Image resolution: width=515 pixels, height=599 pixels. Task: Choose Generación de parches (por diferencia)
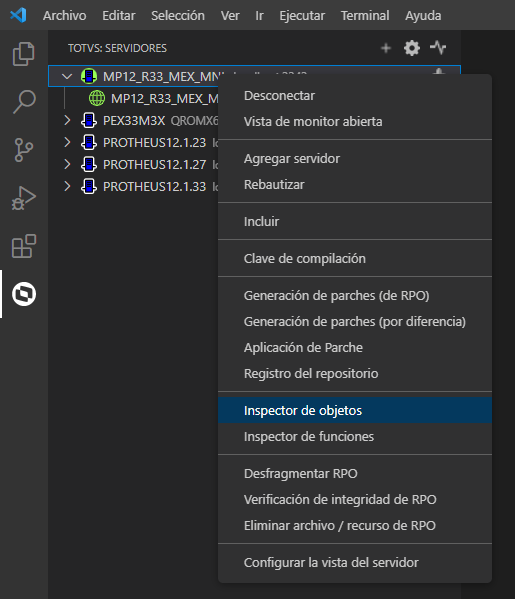point(355,322)
